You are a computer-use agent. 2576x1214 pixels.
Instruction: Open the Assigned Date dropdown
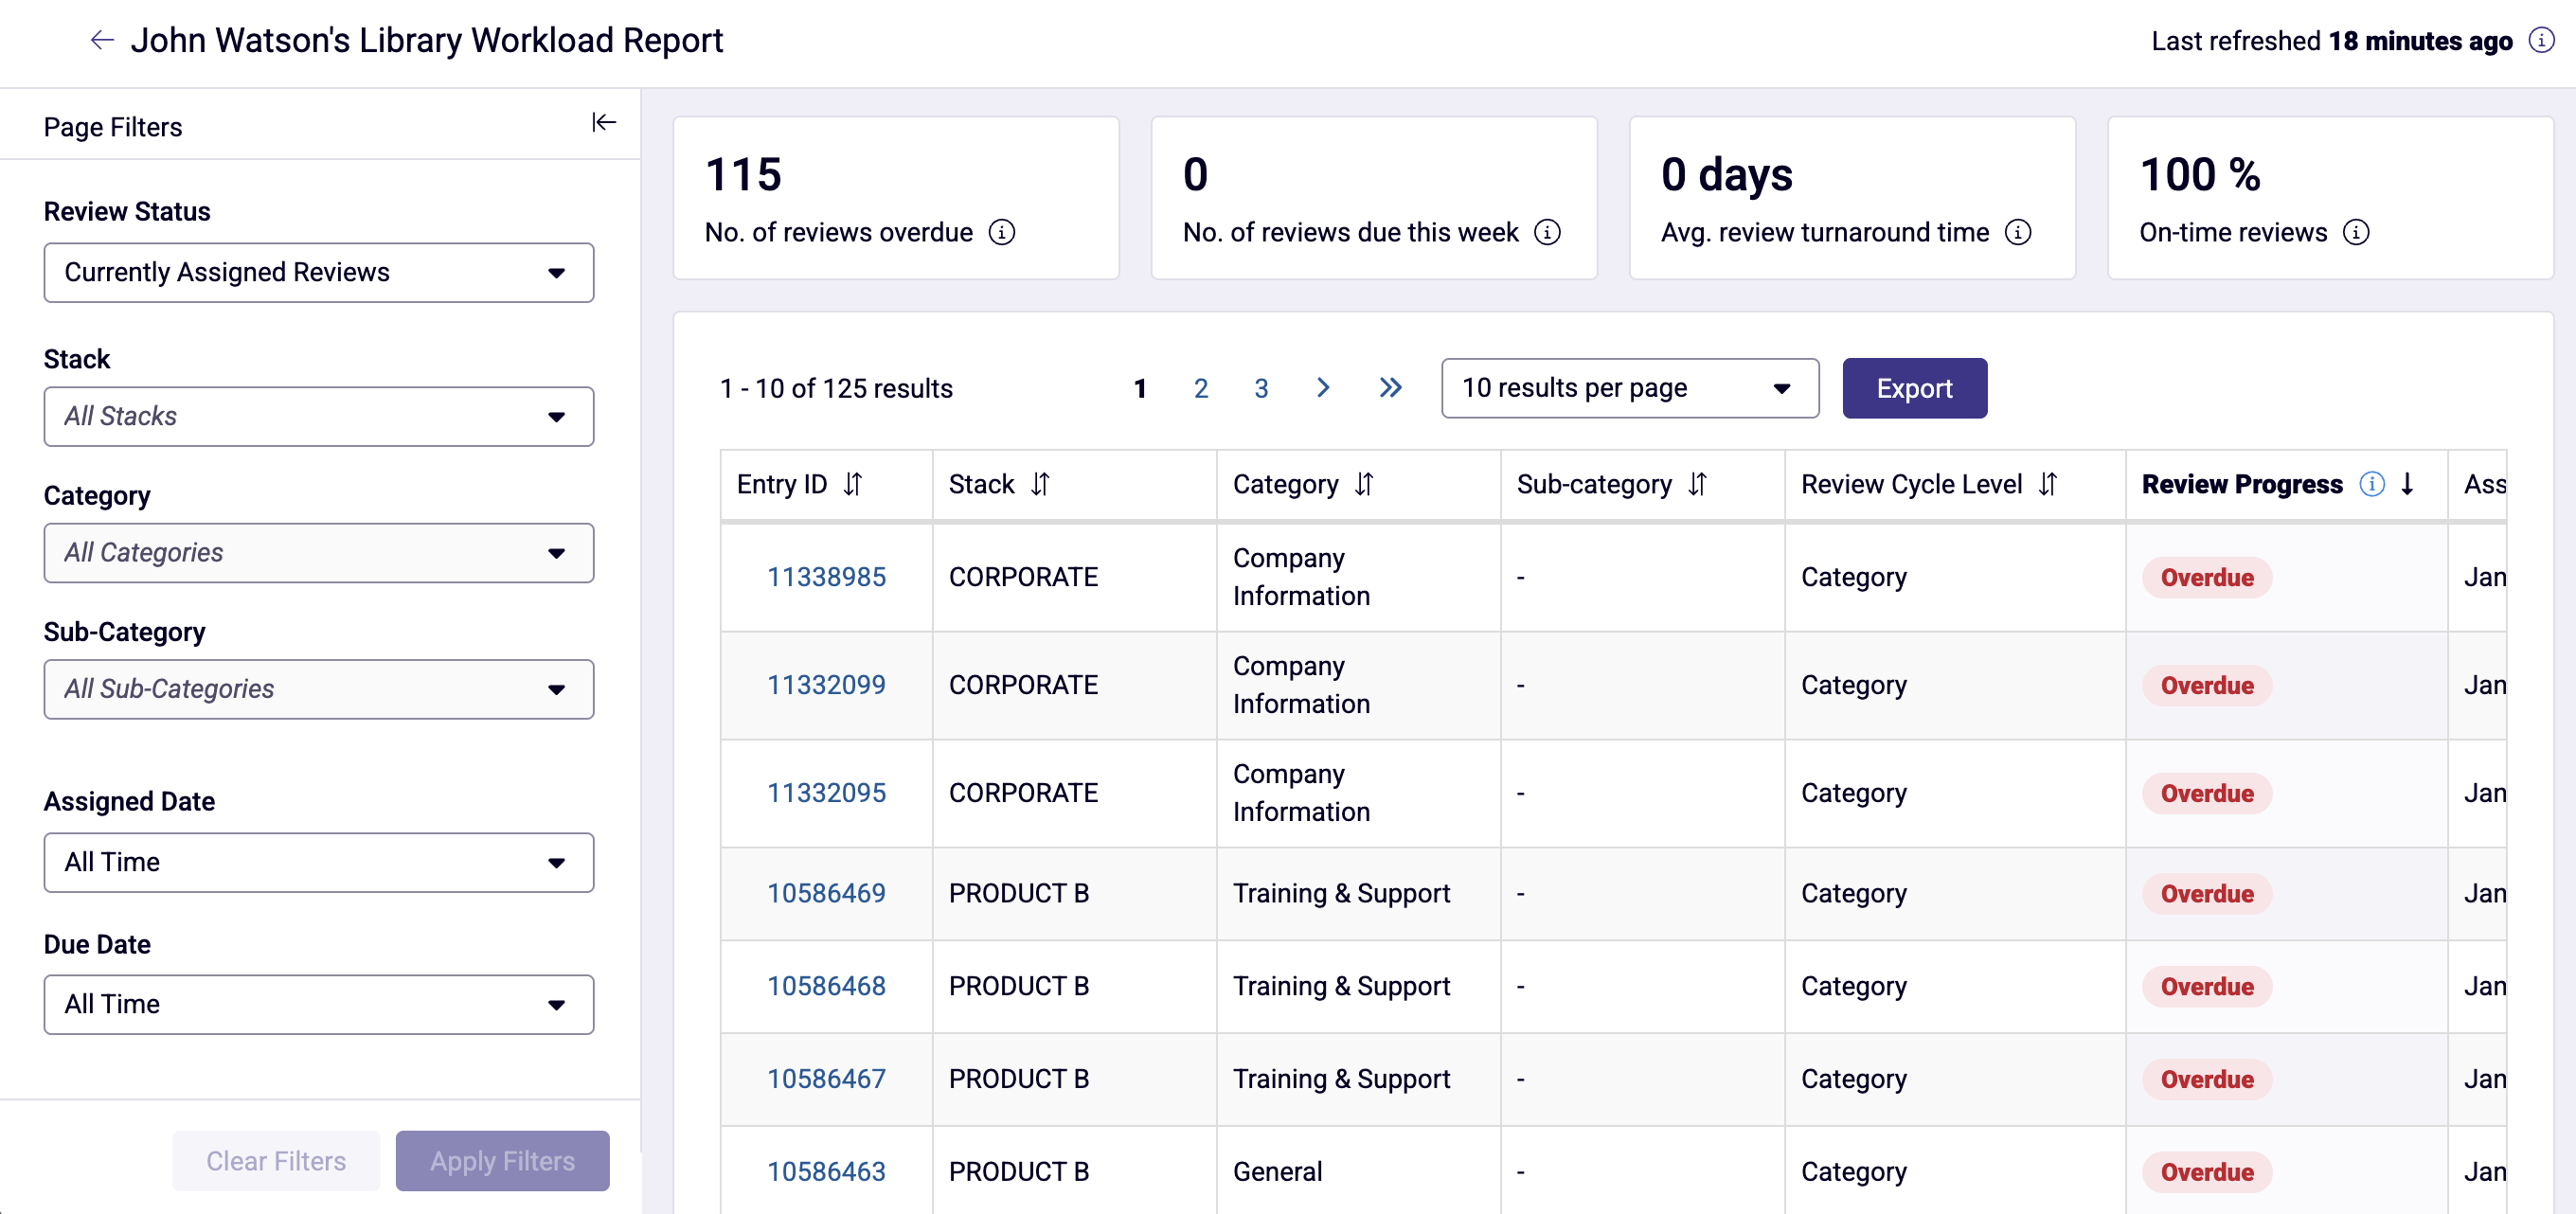[x=319, y=862]
